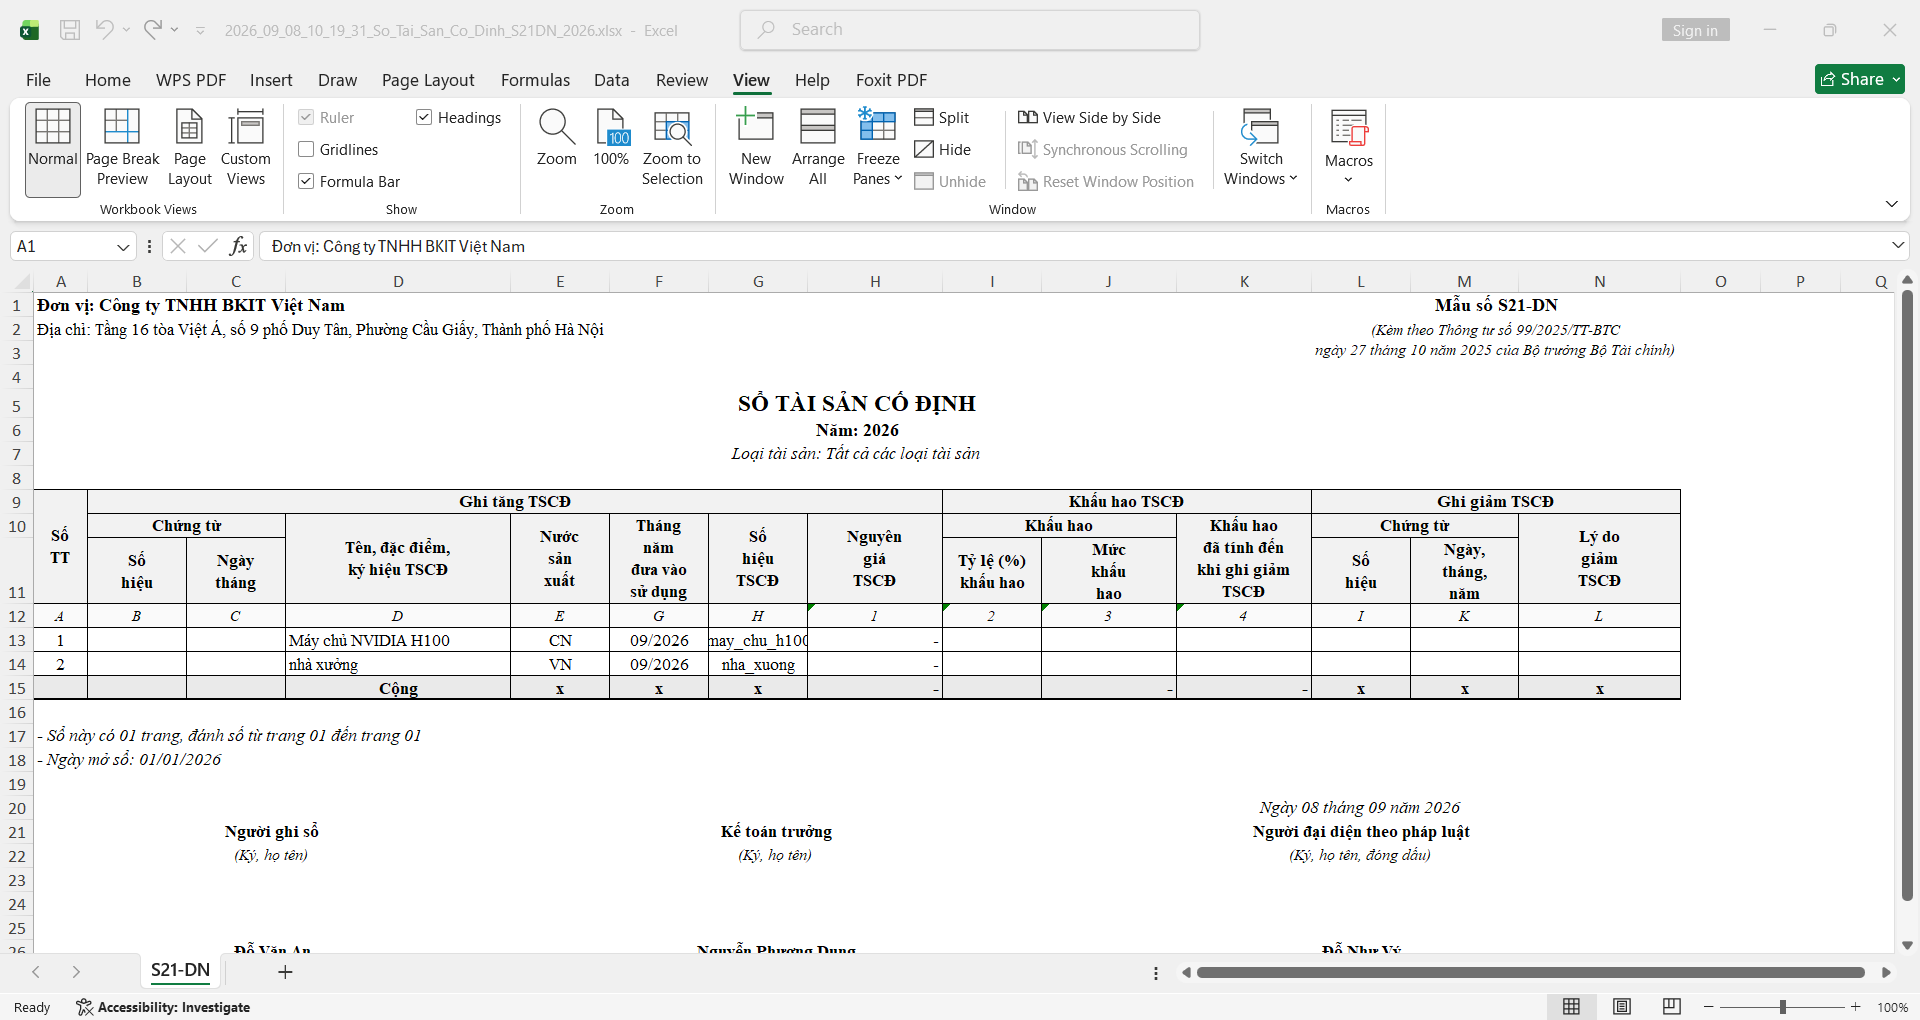Click the Sign in button
This screenshot has width=1920, height=1020.
1695,30
